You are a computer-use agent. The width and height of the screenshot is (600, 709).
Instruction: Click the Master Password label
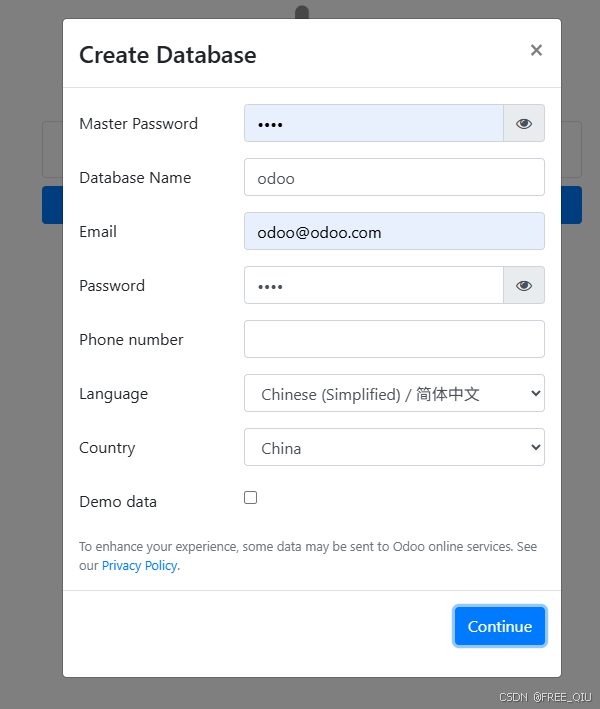(138, 124)
